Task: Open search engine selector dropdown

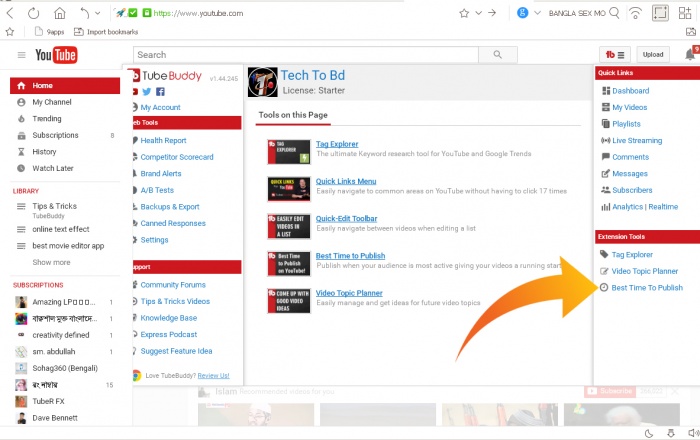Action: coord(538,13)
